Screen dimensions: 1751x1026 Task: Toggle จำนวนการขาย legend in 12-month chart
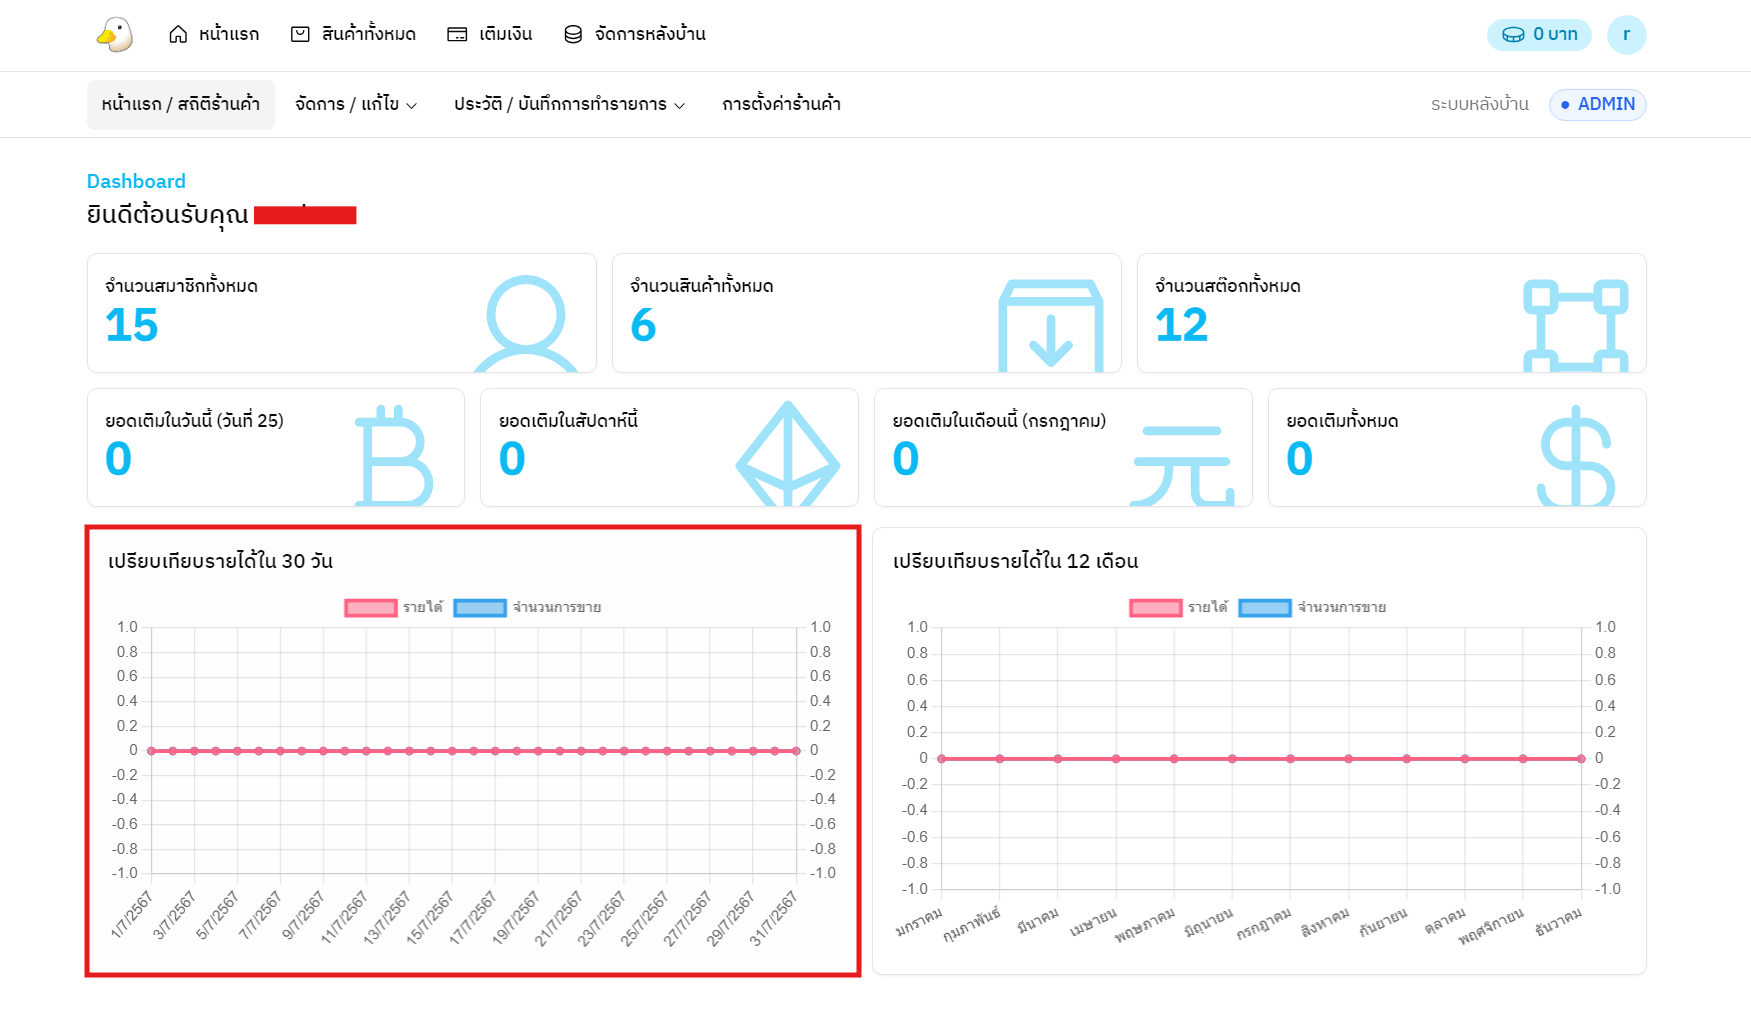(1312, 607)
